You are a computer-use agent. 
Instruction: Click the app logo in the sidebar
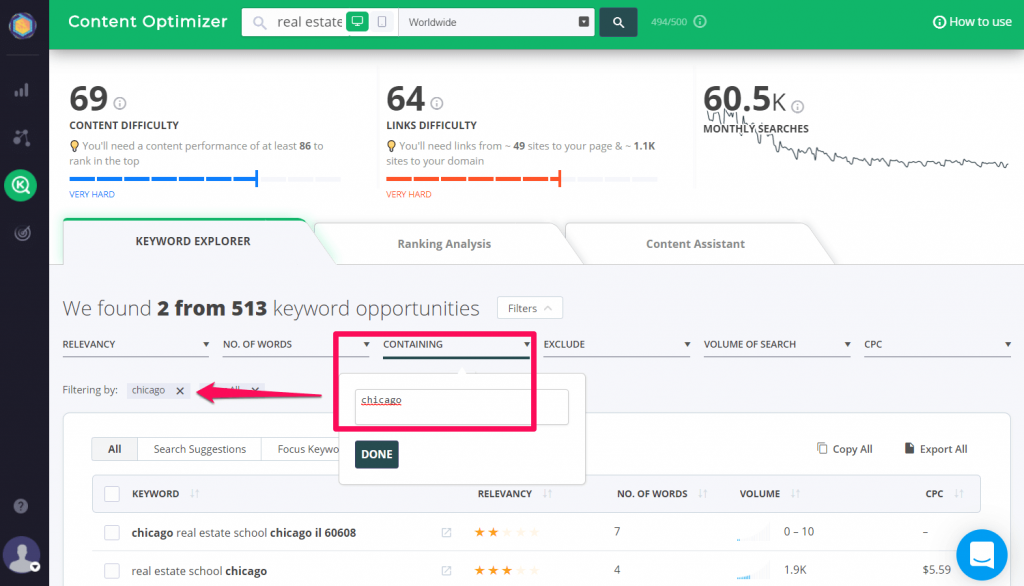click(x=22, y=25)
